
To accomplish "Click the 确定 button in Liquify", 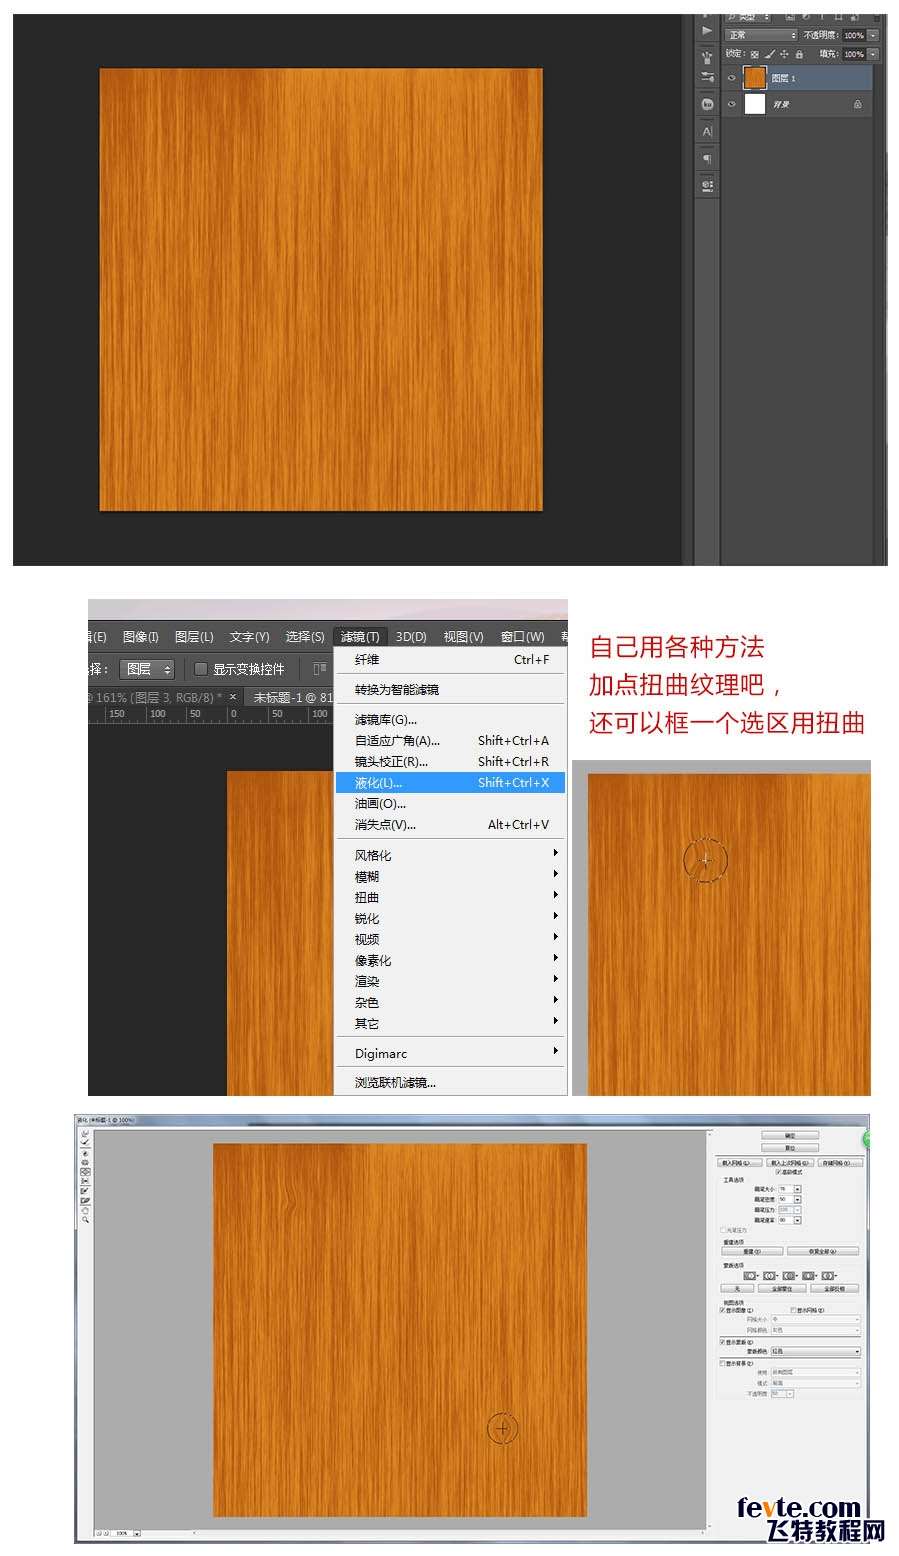I will point(790,1136).
